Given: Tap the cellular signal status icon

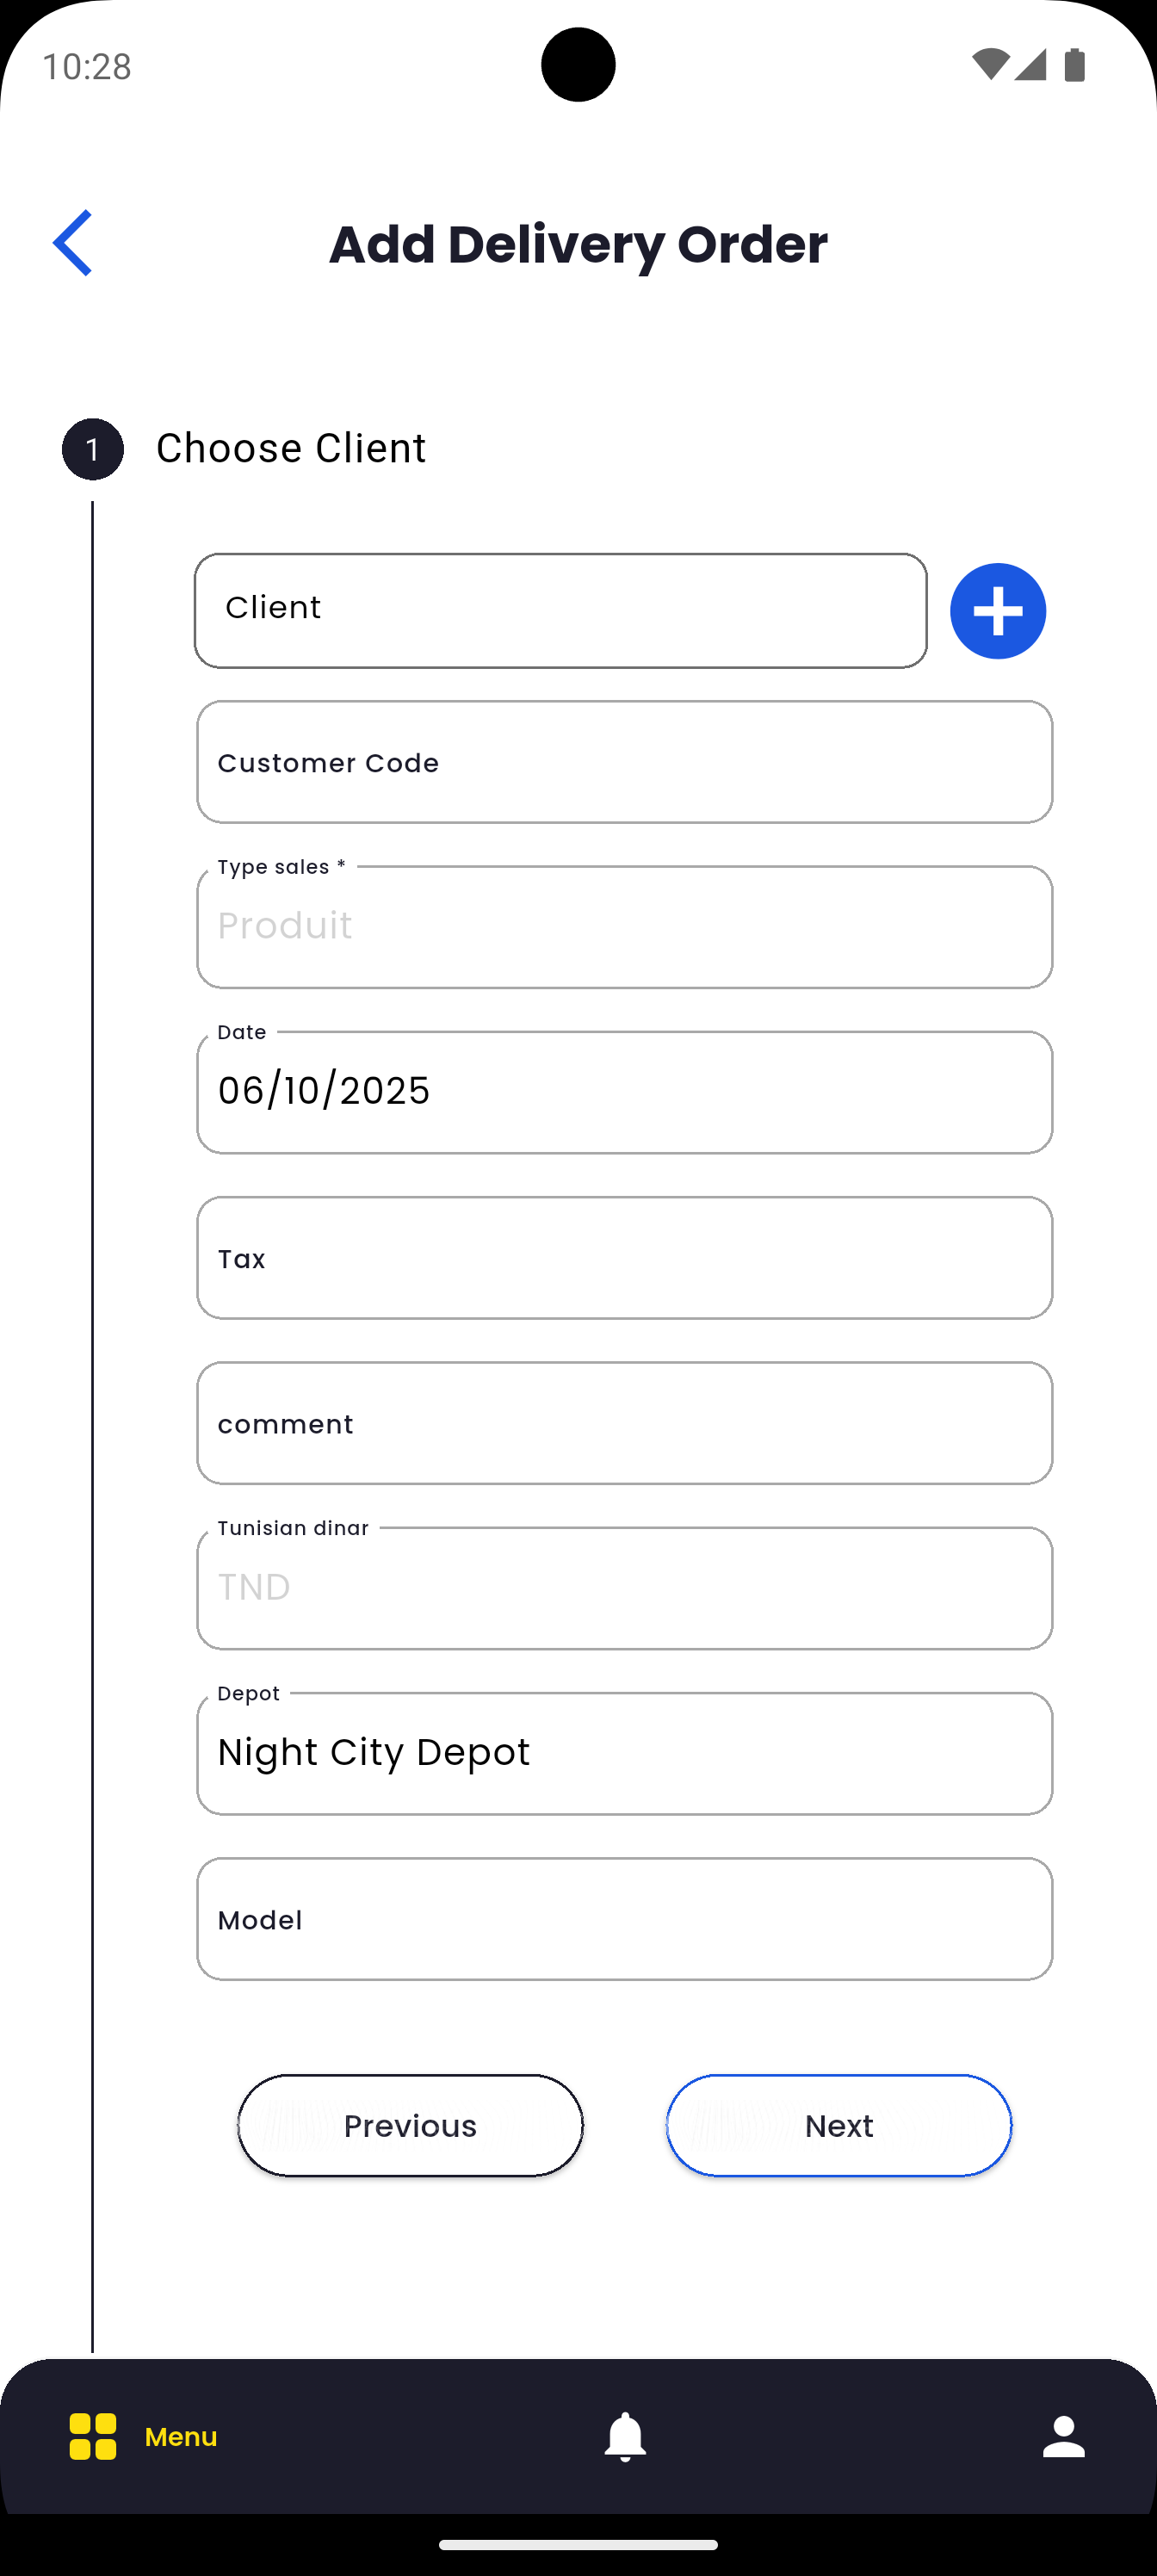Looking at the screenshot, I should tap(1030, 66).
